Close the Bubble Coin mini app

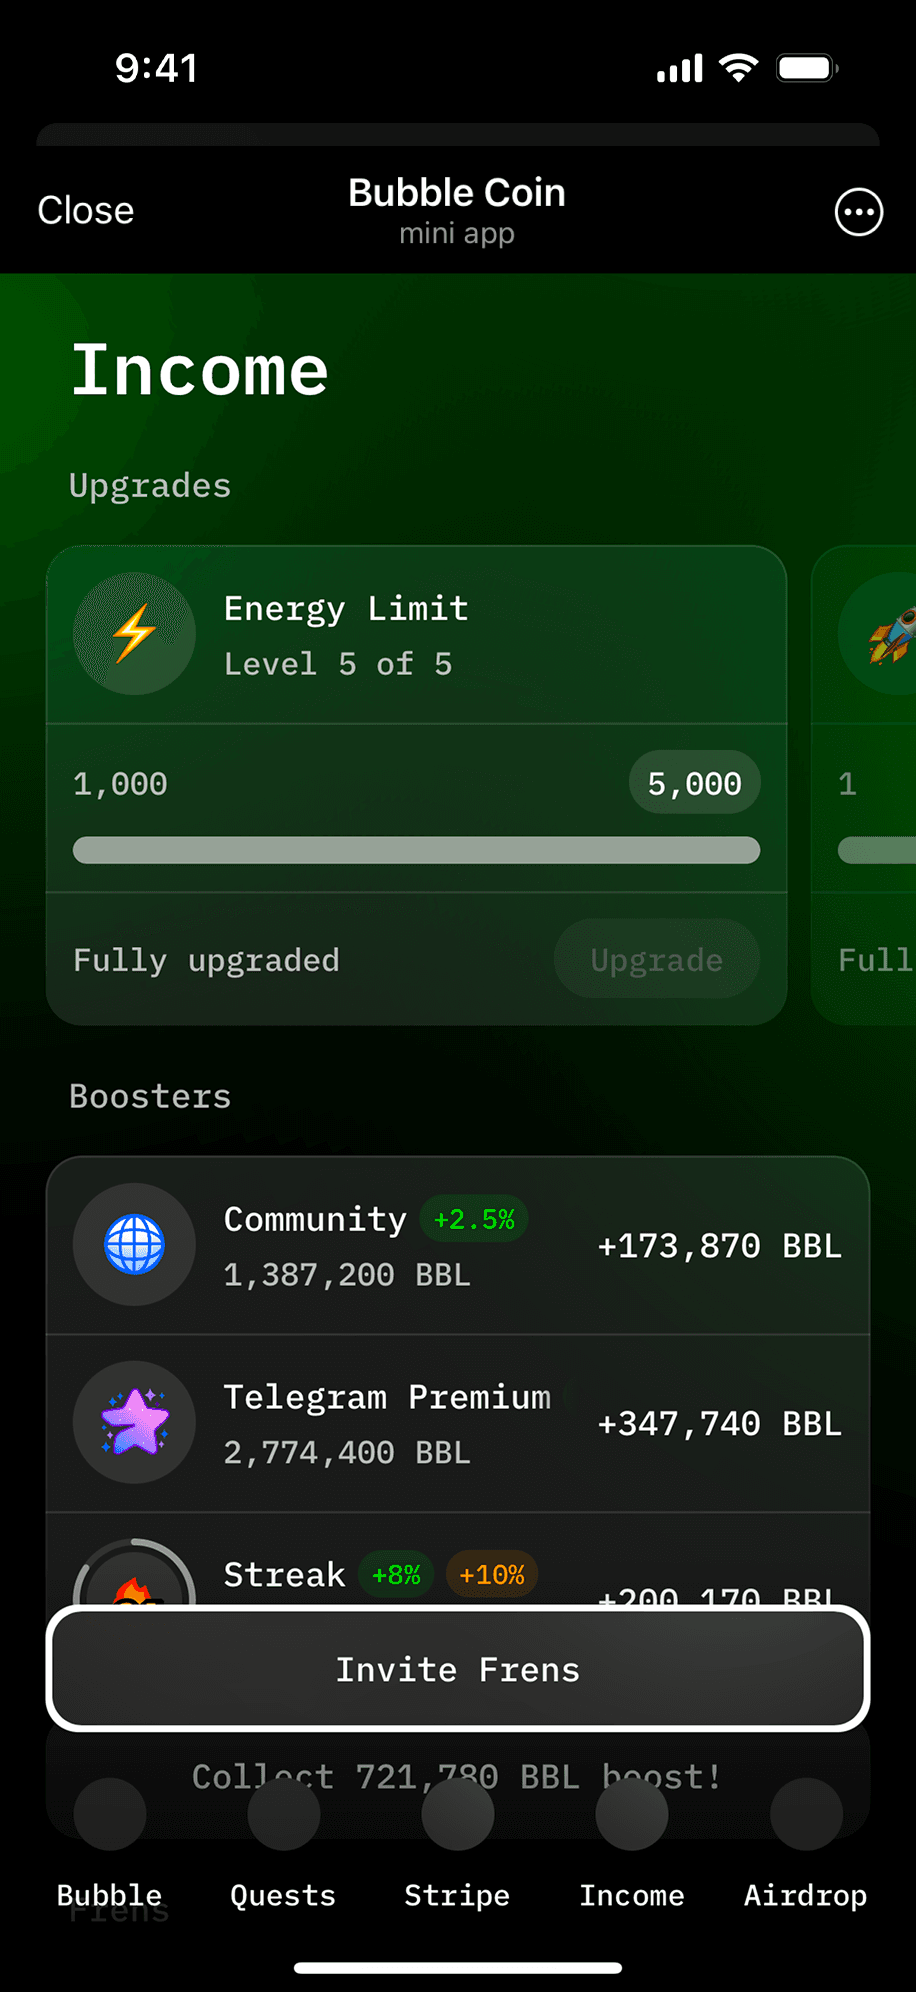pos(86,211)
